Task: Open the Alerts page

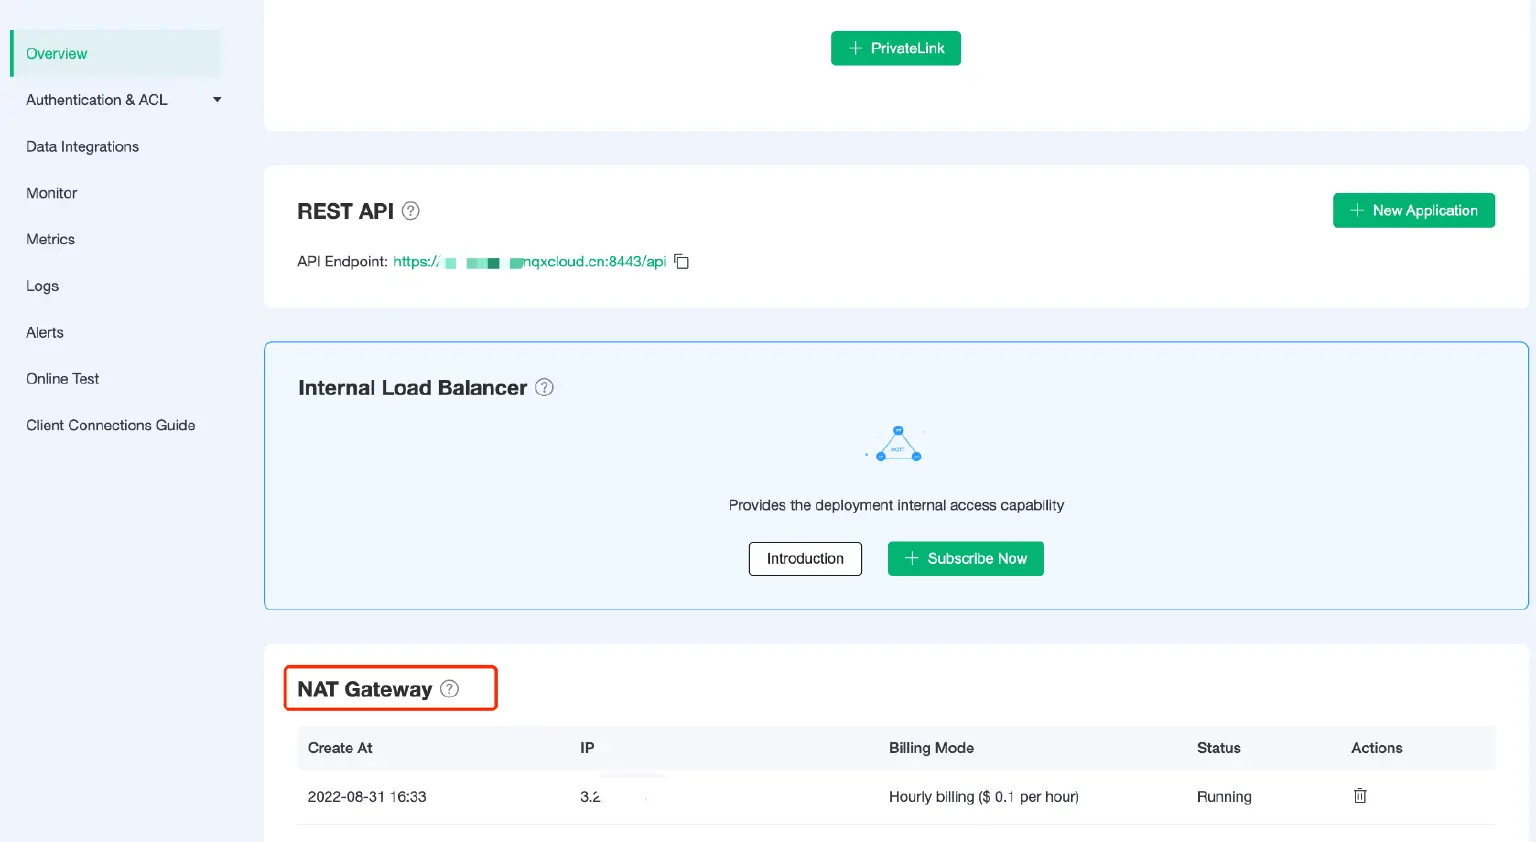Action: click(x=44, y=332)
